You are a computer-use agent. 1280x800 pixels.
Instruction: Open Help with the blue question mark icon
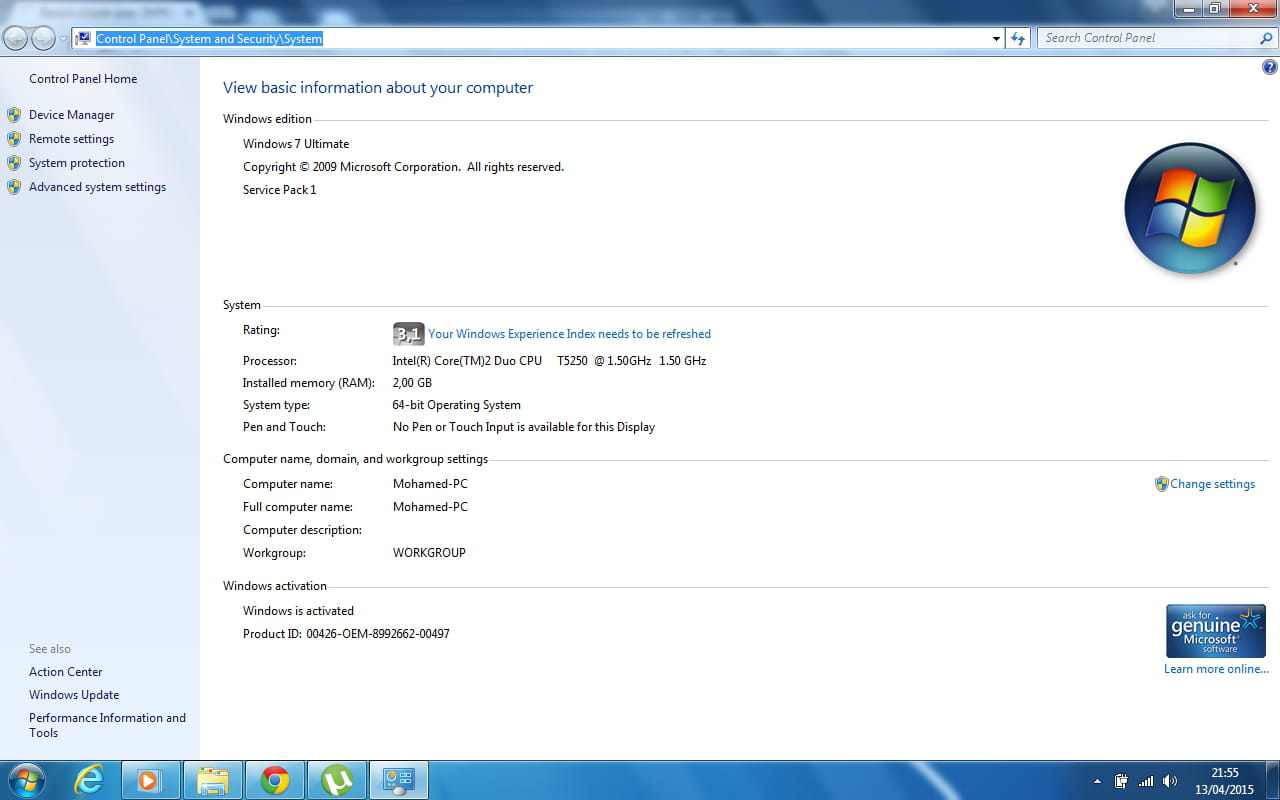(1270, 68)
